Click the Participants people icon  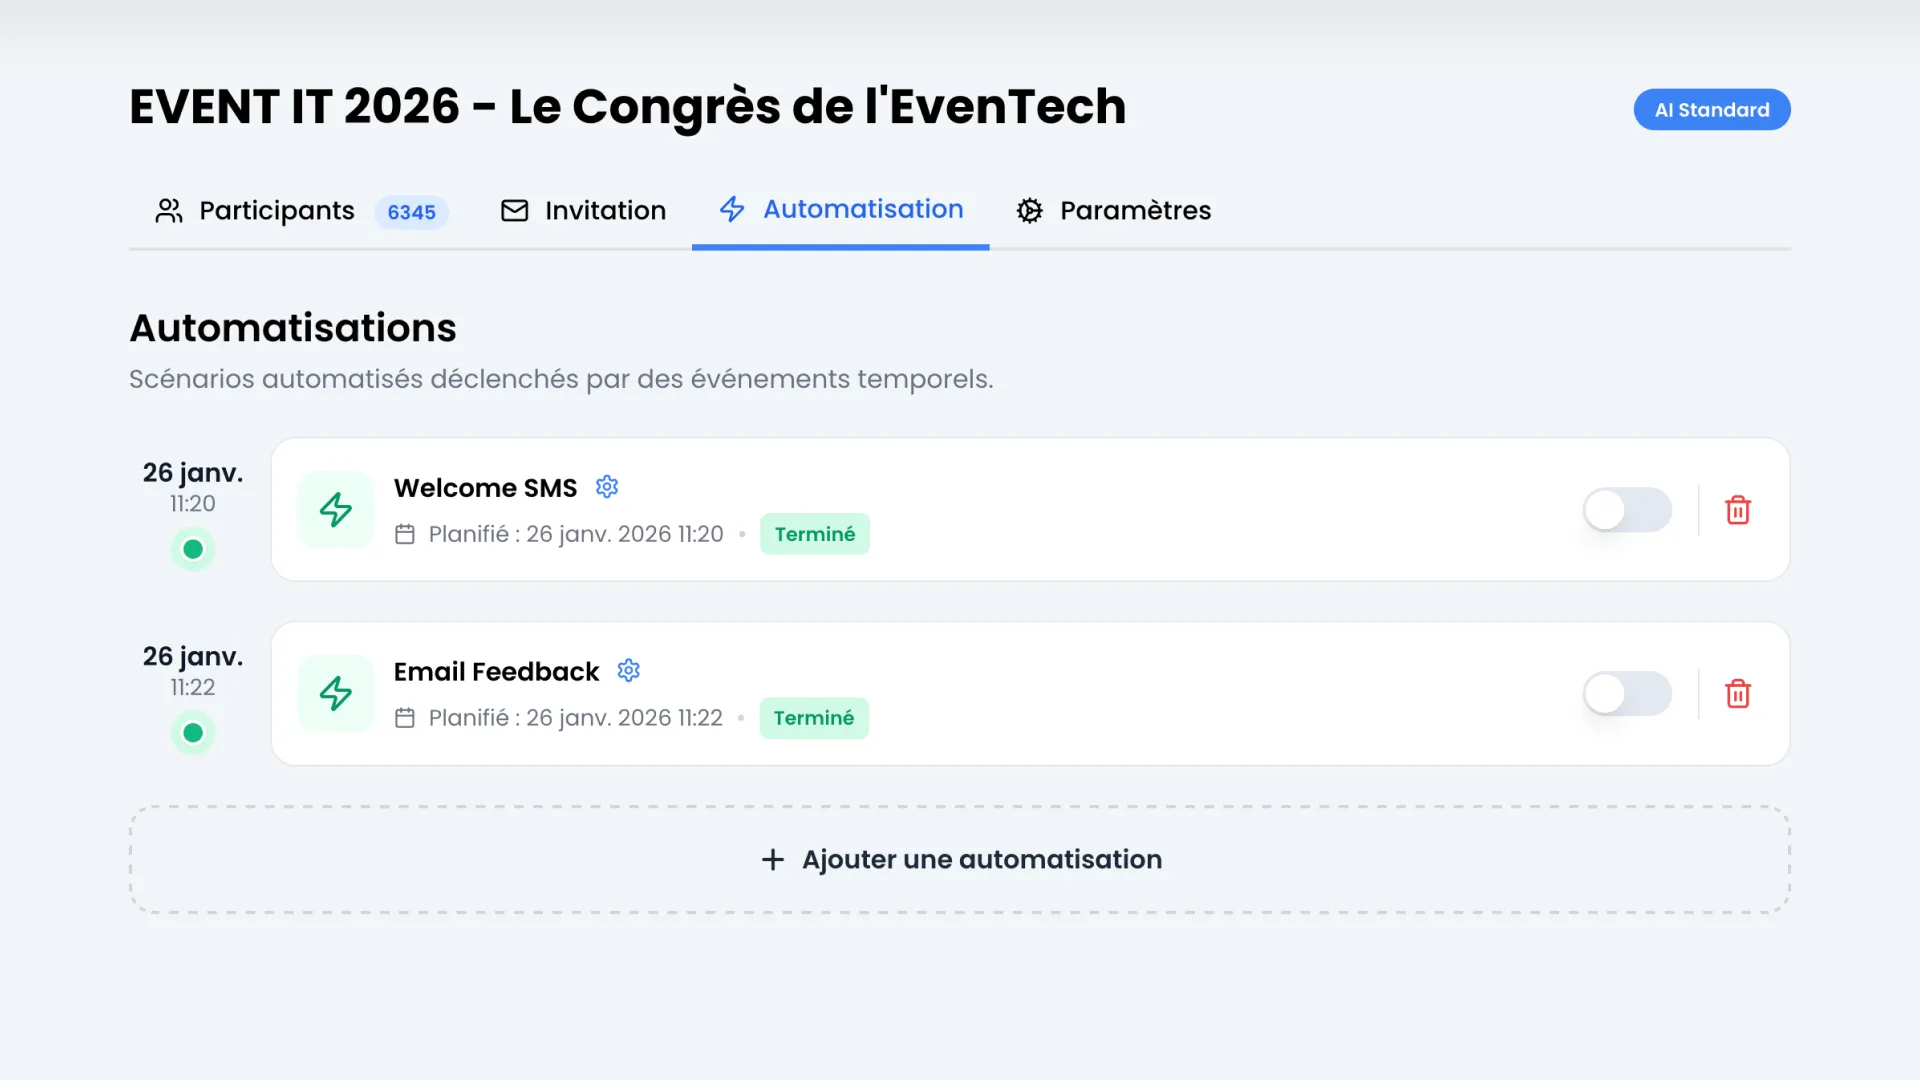pos(167,210)
